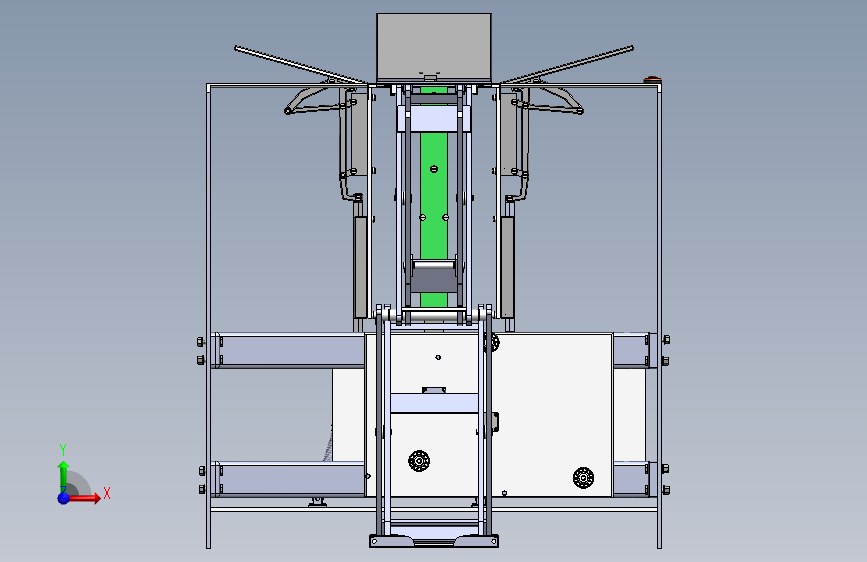Pick the small handle on the center white panel

coord(434,390)
